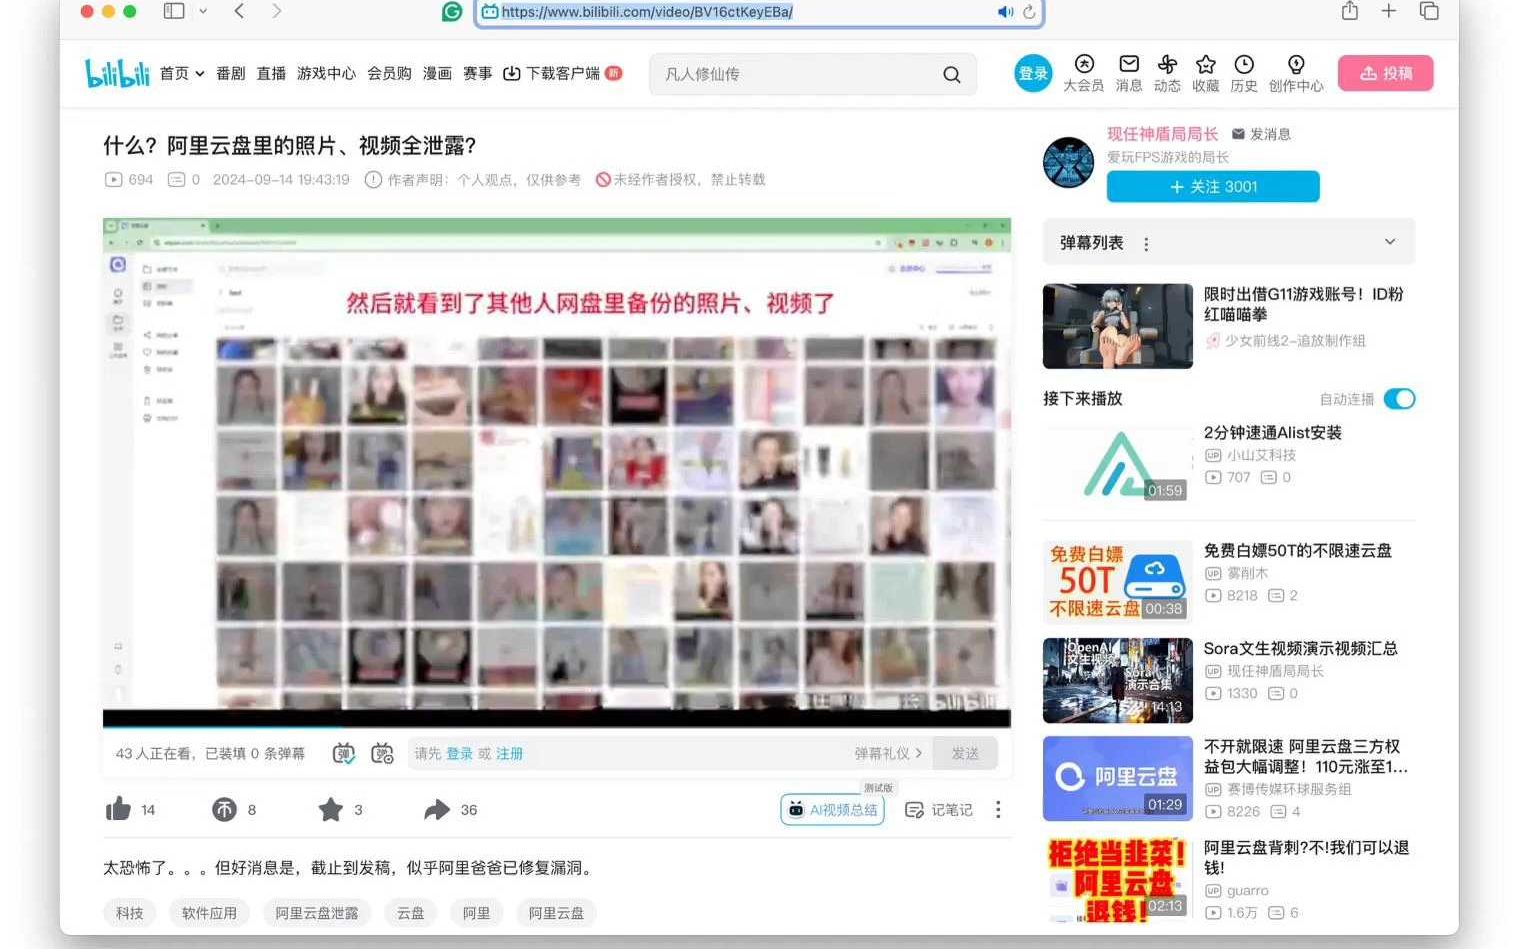Toggle danmaku display on or off
The image size is (1518, 949).
[x=344, y=753]
